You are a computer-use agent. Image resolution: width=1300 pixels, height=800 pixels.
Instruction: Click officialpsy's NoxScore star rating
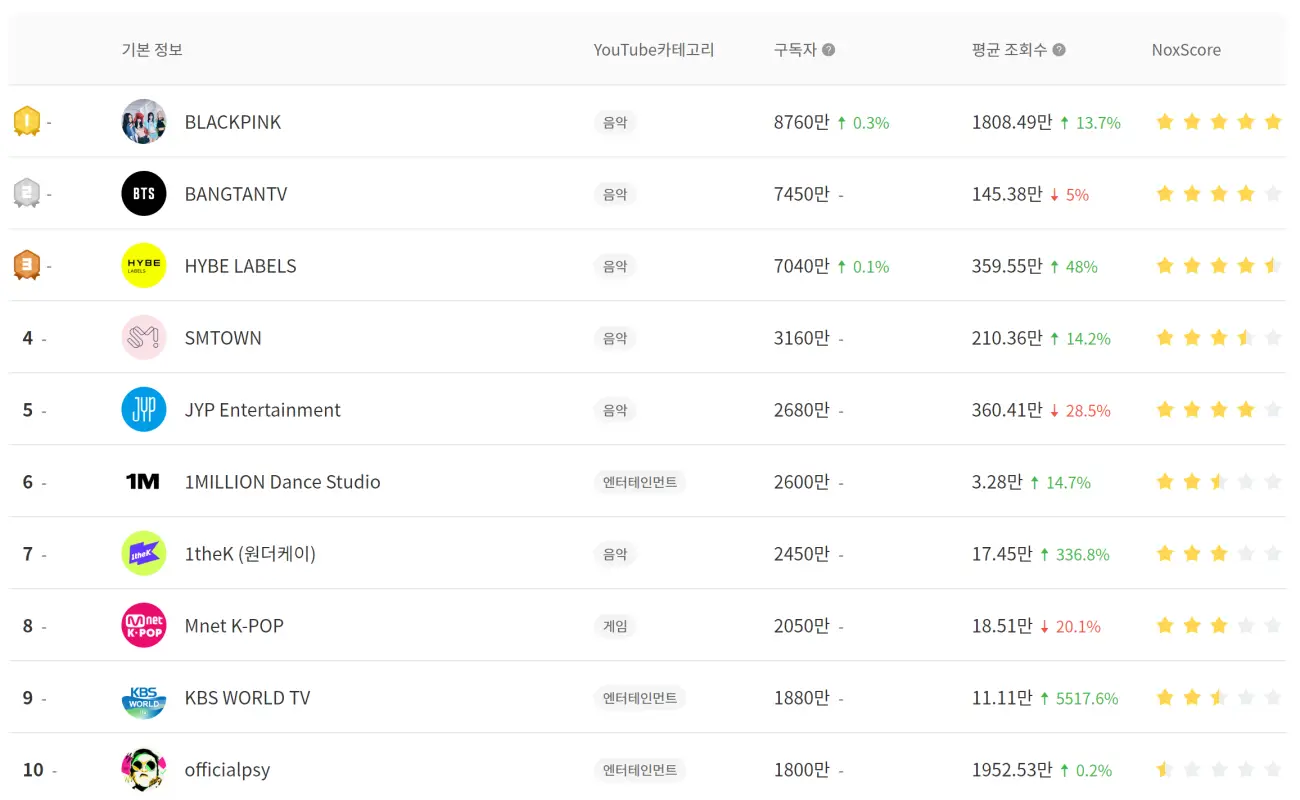pyautogui.click(x=1219, y=770)
